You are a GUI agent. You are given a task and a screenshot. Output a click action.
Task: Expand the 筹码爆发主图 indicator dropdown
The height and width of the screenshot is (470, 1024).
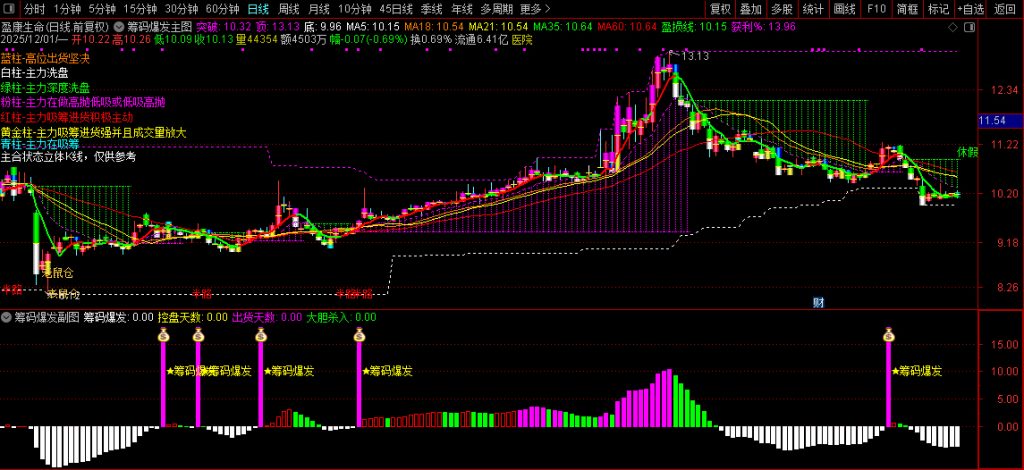click(120, 25)
